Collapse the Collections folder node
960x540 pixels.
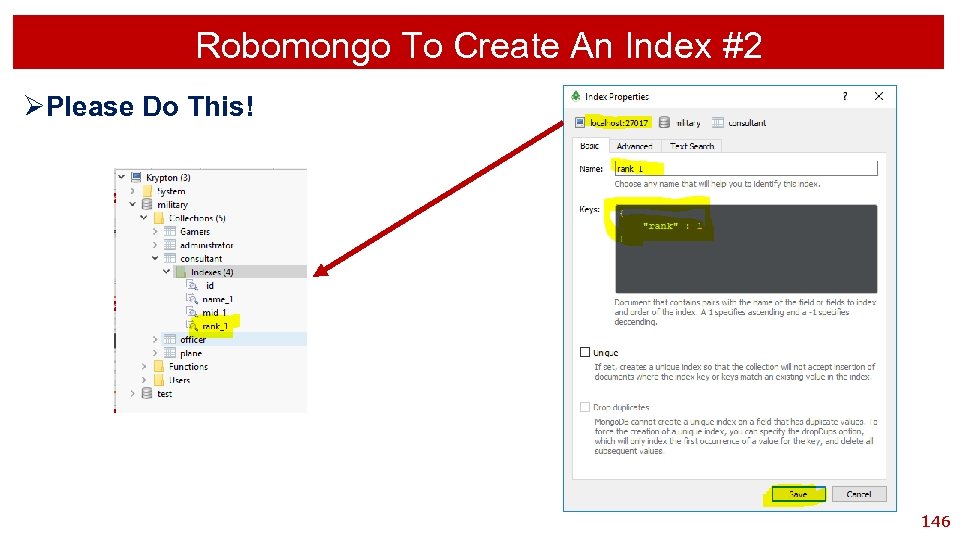point(143,217)
